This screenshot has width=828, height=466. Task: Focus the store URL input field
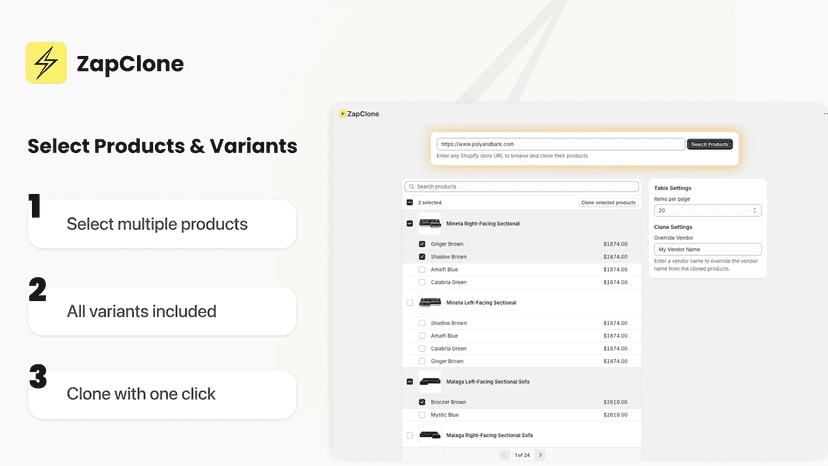coord(561,144)
